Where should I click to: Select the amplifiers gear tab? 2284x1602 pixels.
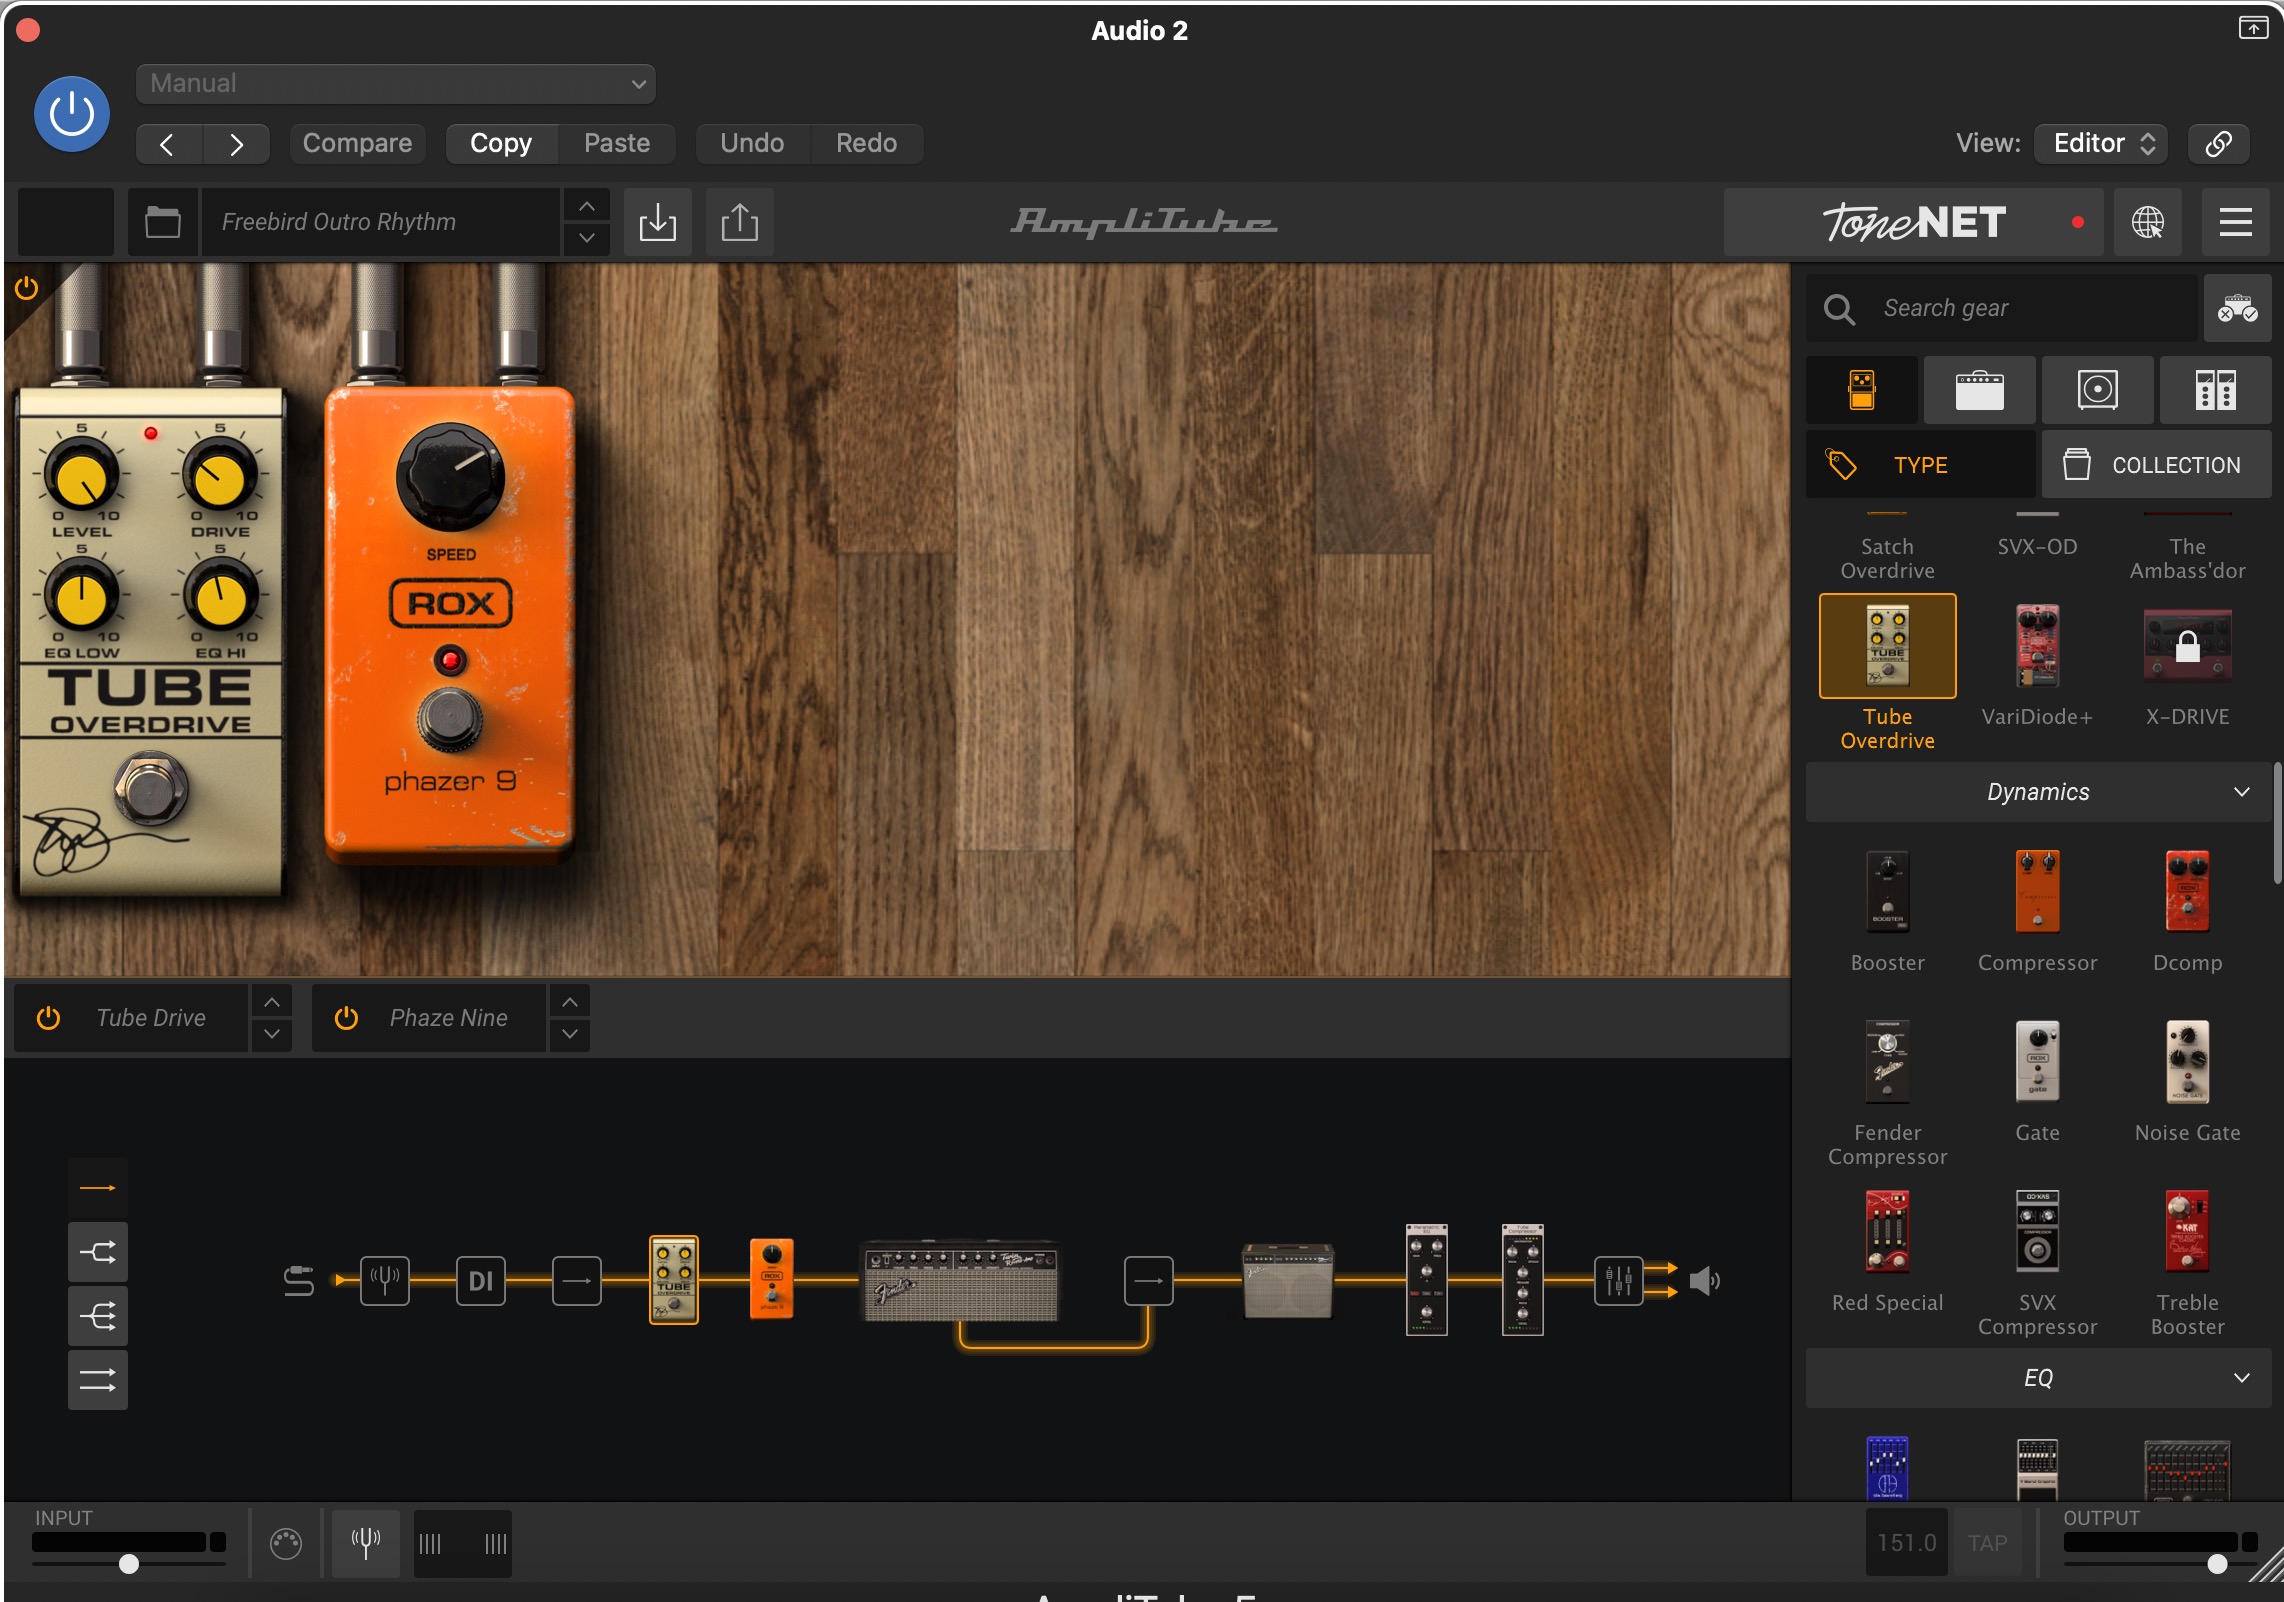click(x=1980, y=390)
